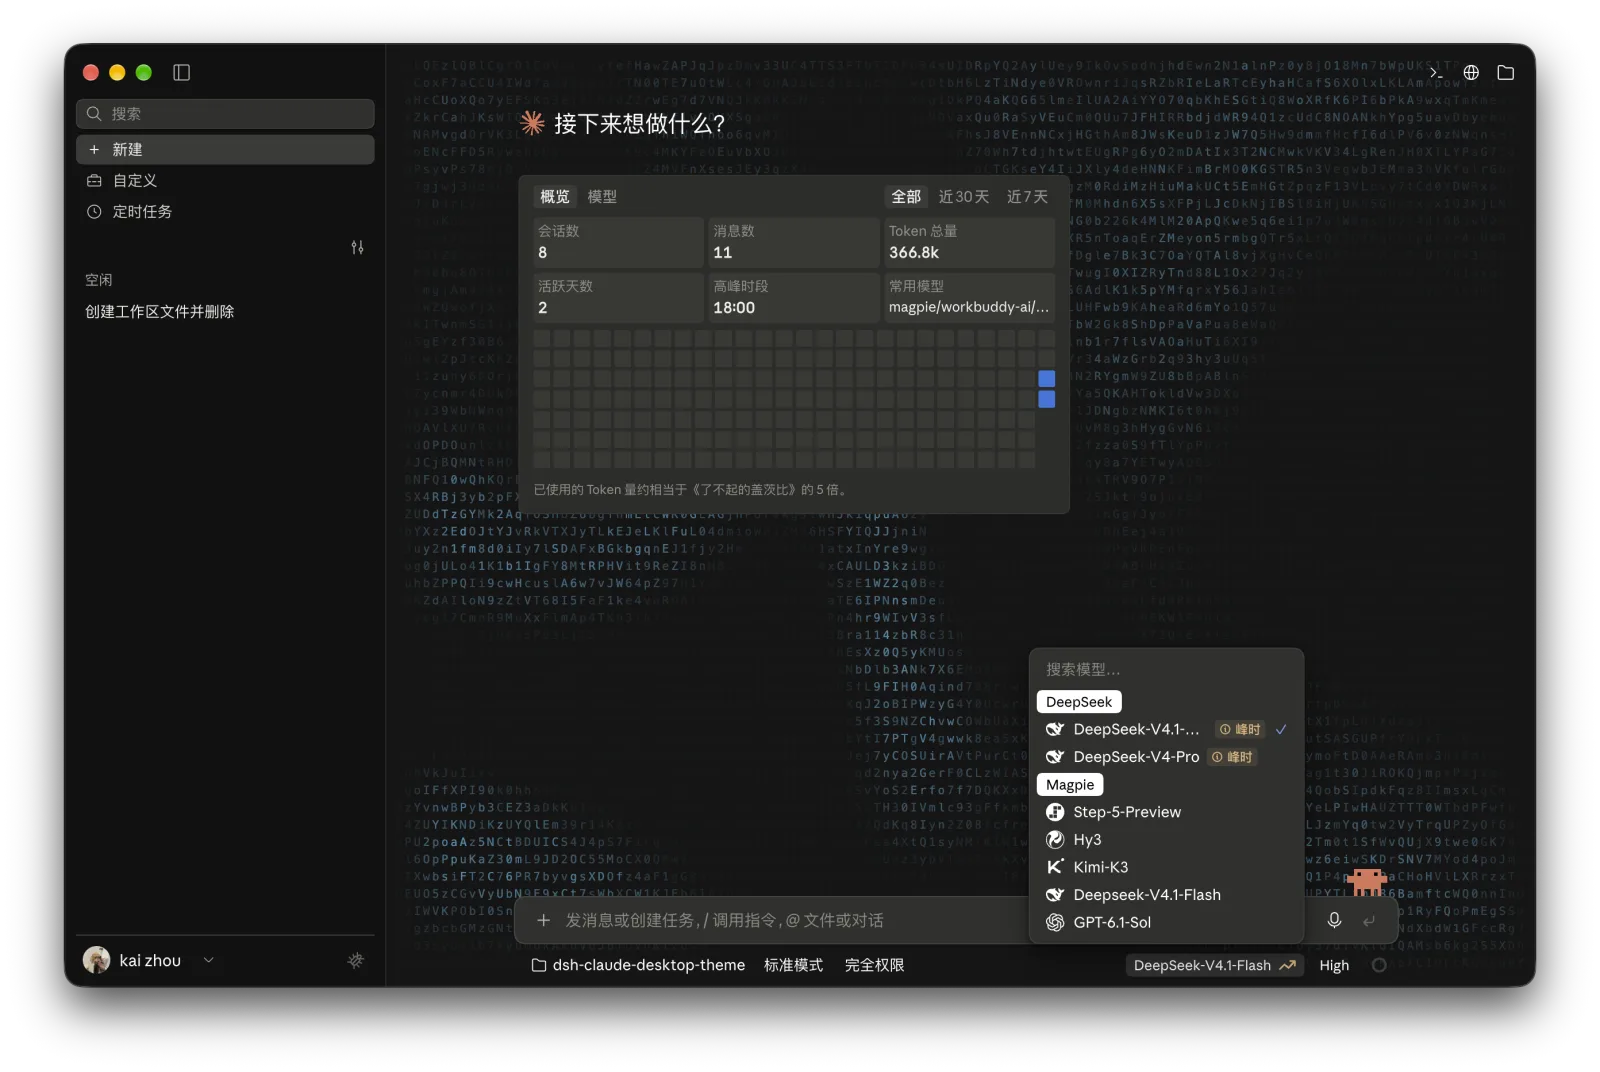Select Kimi-K3 model
The width and height of the screenshot is (1600, 1072).
tap(1166, 867)
